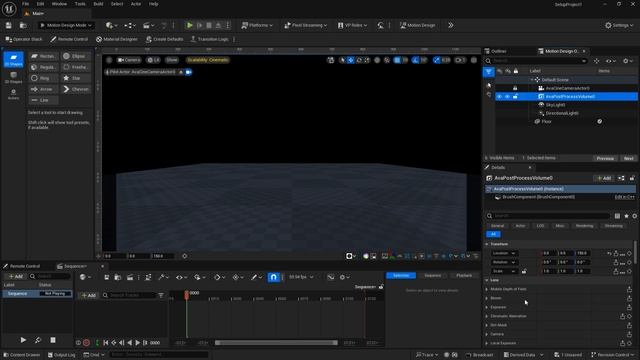
Task: Open the File menu
Action: coord(25,4)
